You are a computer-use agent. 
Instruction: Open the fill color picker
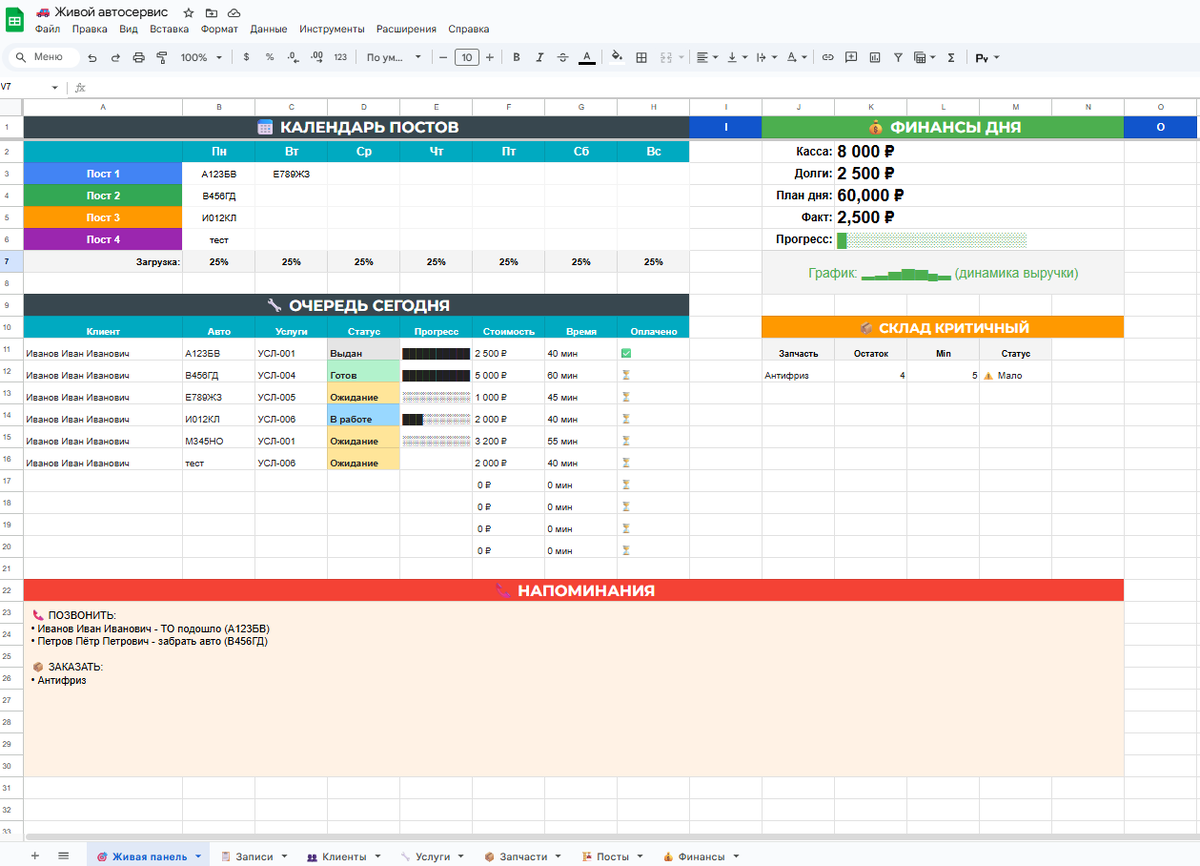[x=617, y=58]
